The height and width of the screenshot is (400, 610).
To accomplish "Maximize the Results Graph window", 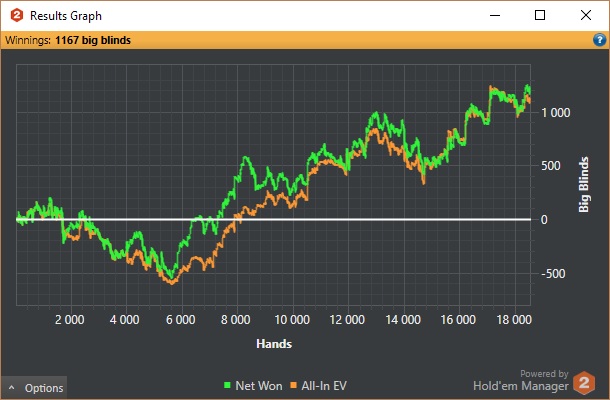I will (540, 15).
